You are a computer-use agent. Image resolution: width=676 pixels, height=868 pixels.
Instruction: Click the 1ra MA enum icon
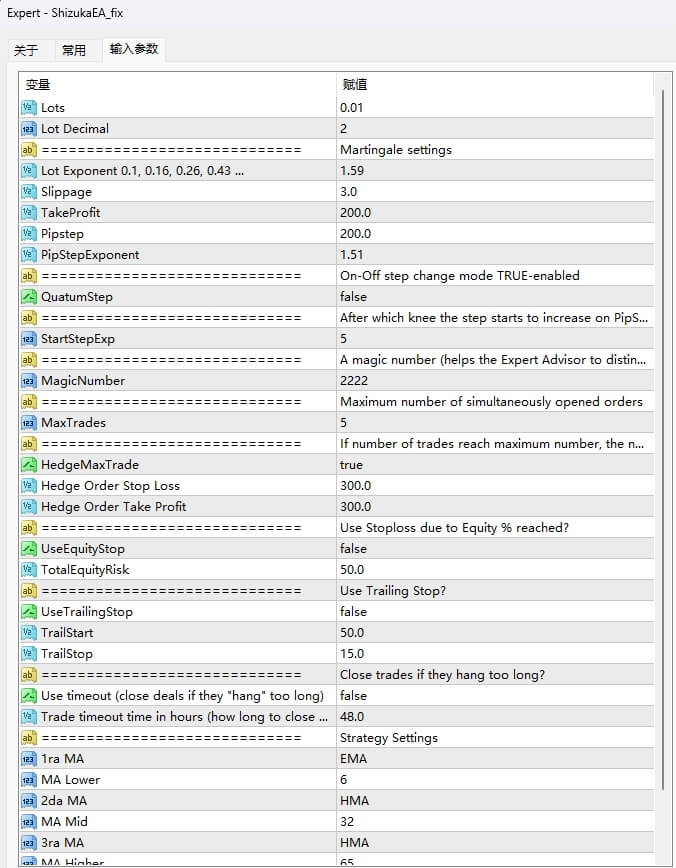pos(29,760)
